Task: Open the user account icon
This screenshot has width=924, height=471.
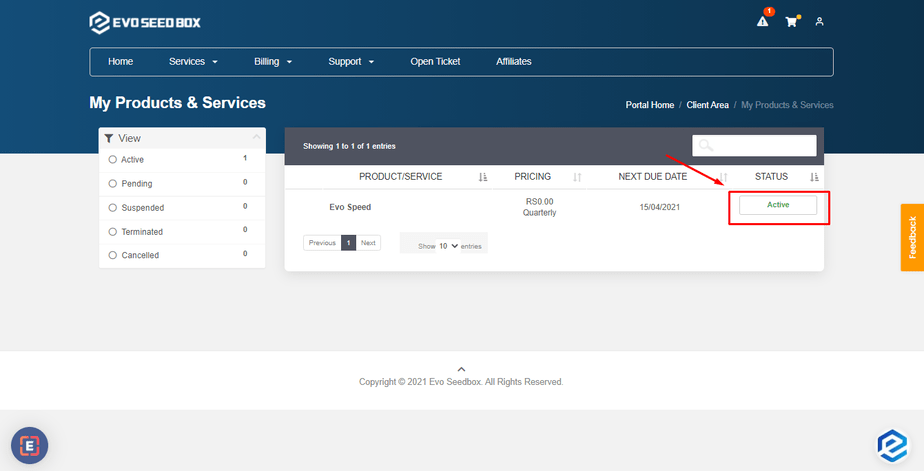Action: point(819,22)
